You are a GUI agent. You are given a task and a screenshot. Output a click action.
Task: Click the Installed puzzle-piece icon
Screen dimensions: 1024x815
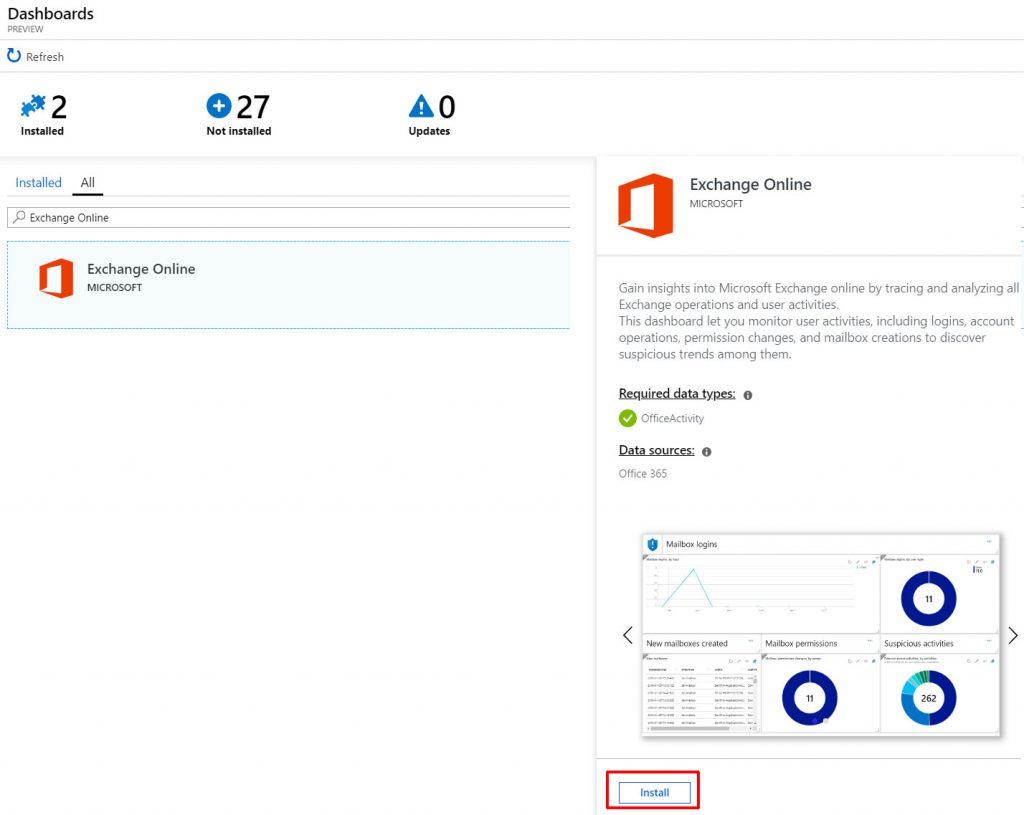(x=33, y=106)
